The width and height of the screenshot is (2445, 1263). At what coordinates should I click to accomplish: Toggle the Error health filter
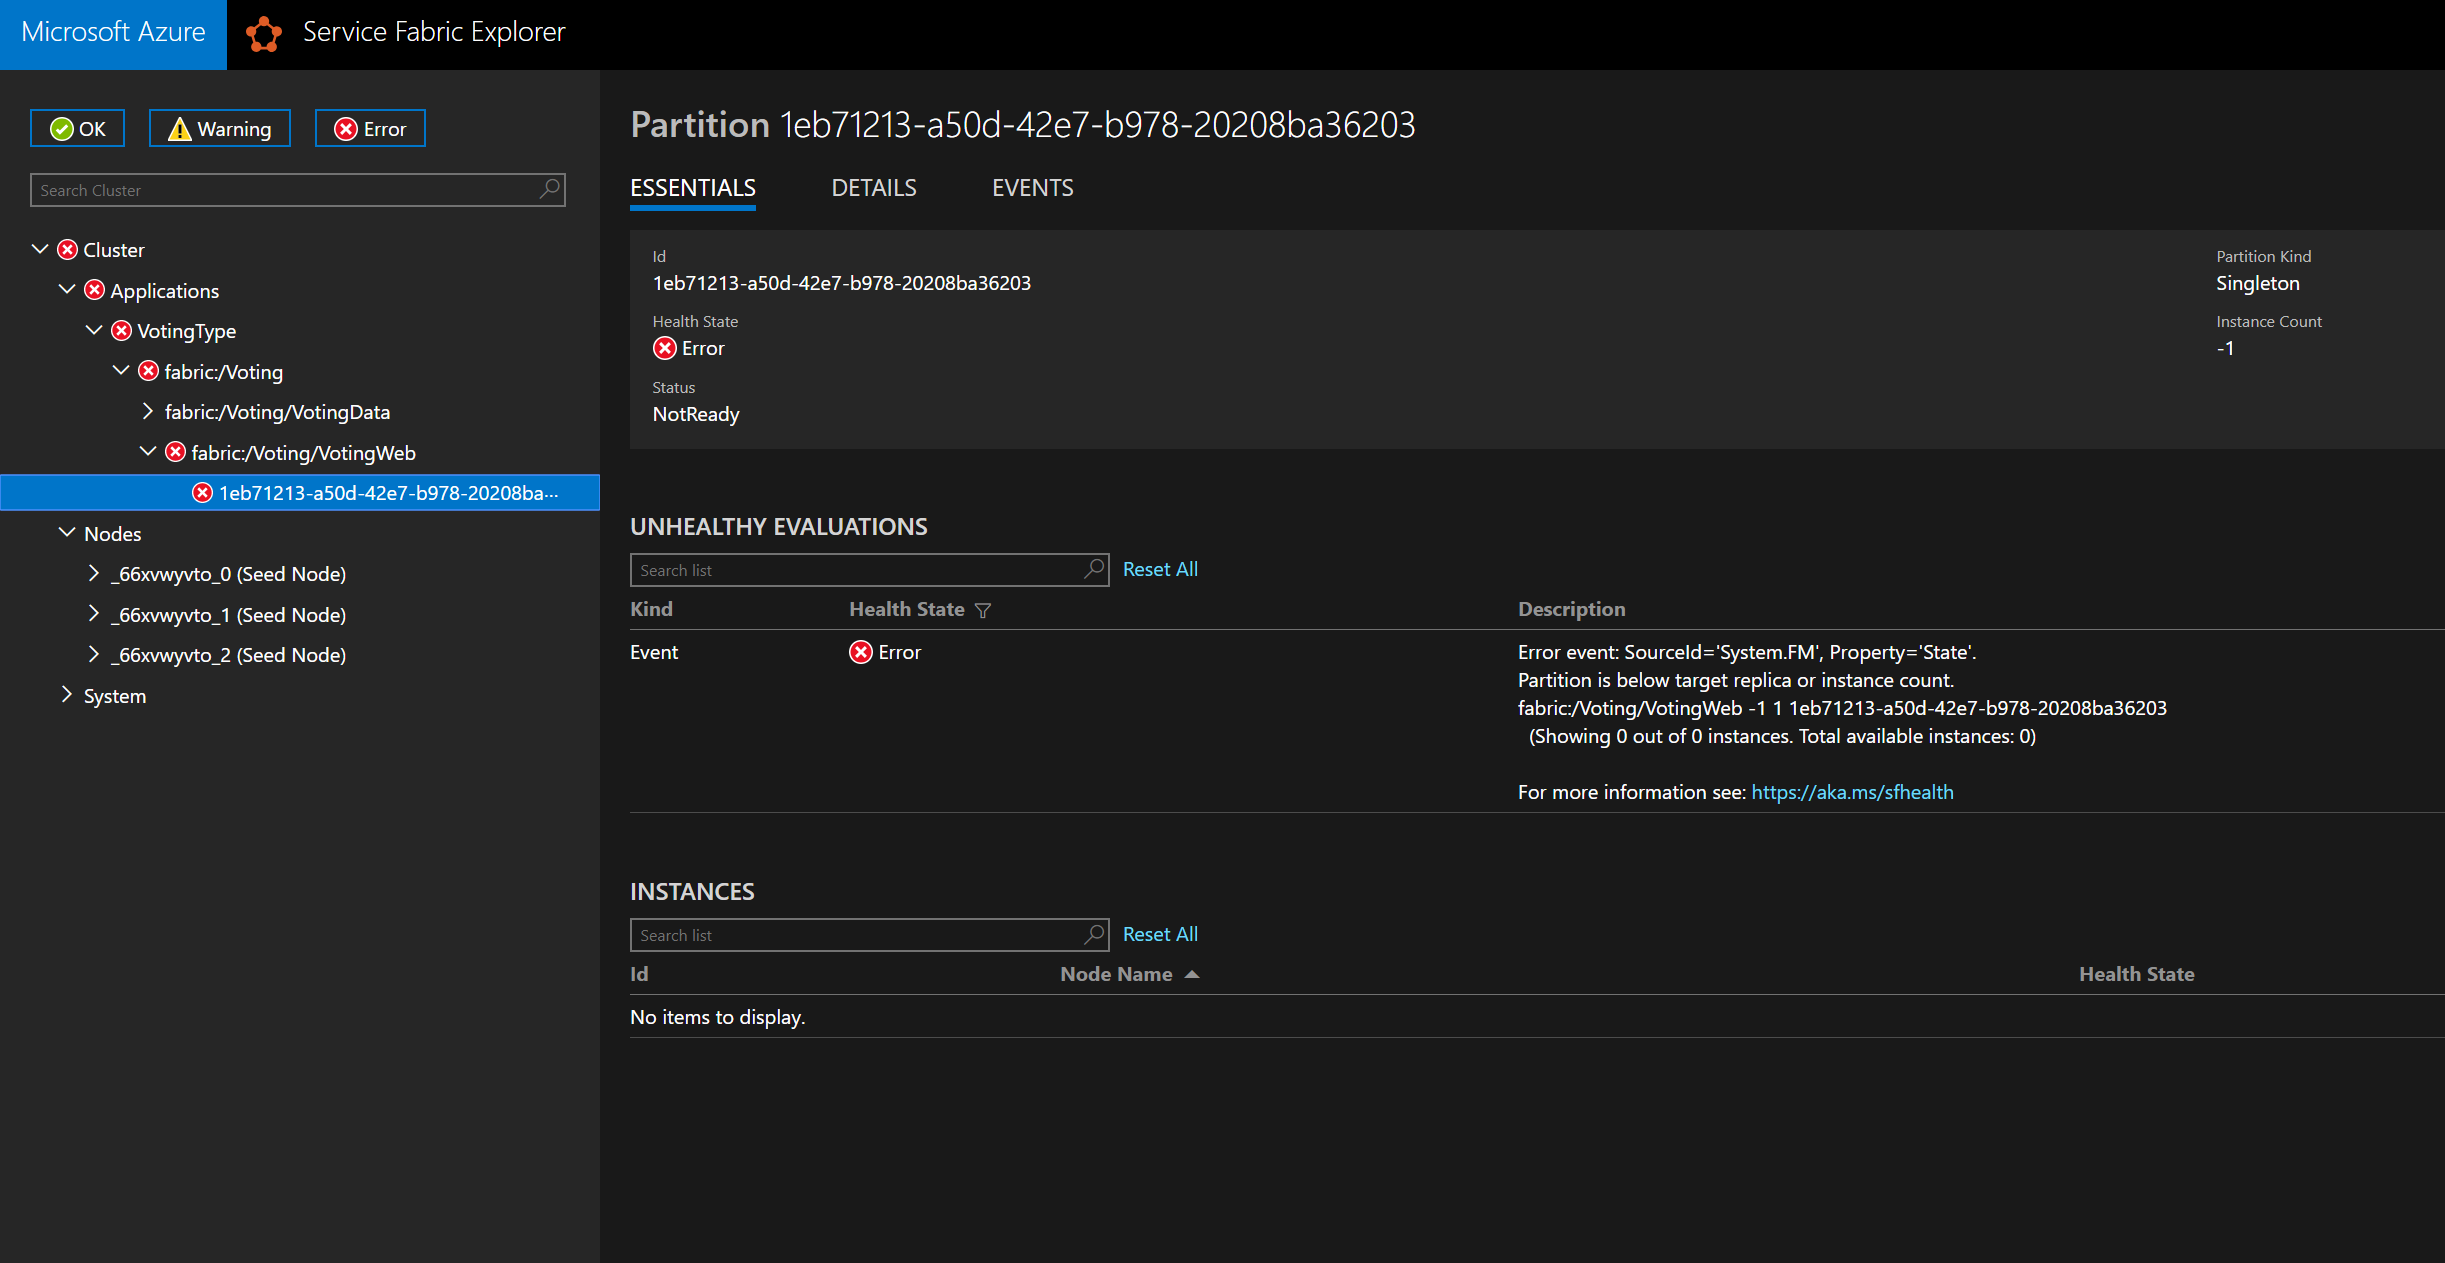click(x=370, y=128)
